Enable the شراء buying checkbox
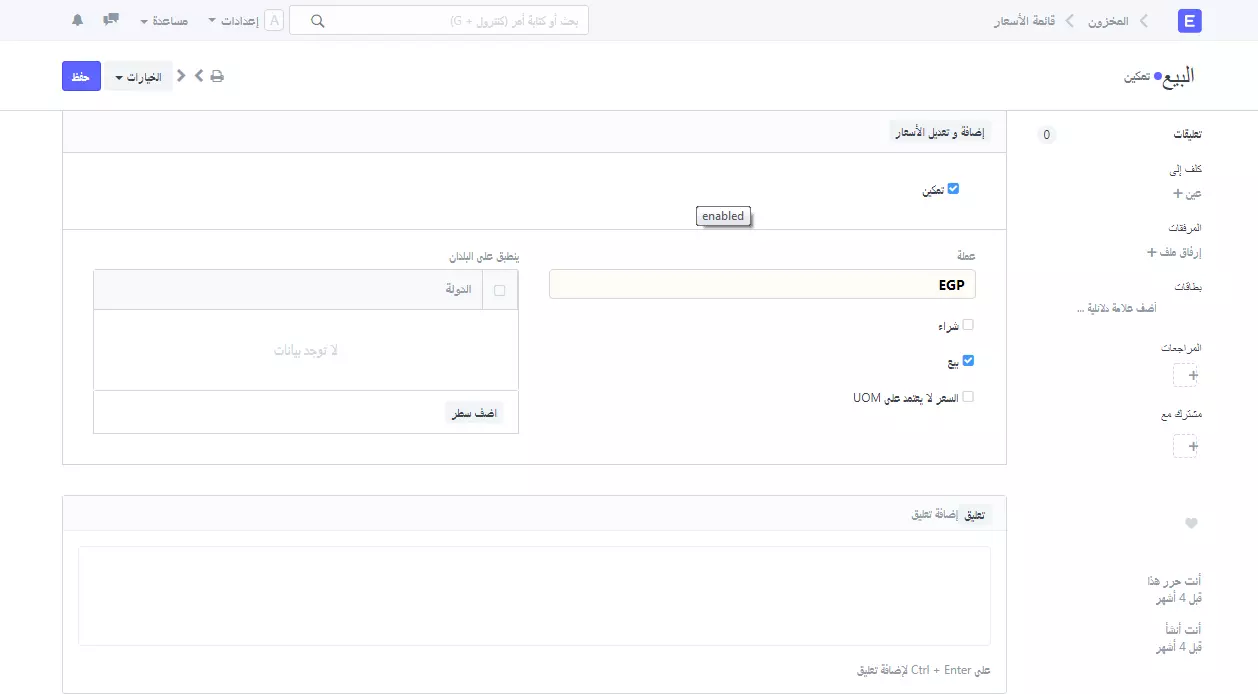The width and height of the screenshot is (1258, 694). coord(968,325)
